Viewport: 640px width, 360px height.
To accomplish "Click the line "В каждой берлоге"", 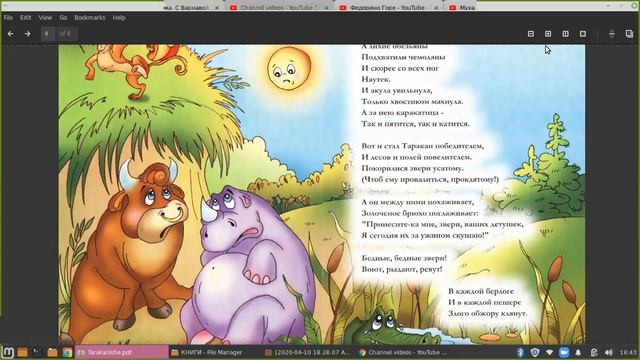I will click(x=481, y=291).
